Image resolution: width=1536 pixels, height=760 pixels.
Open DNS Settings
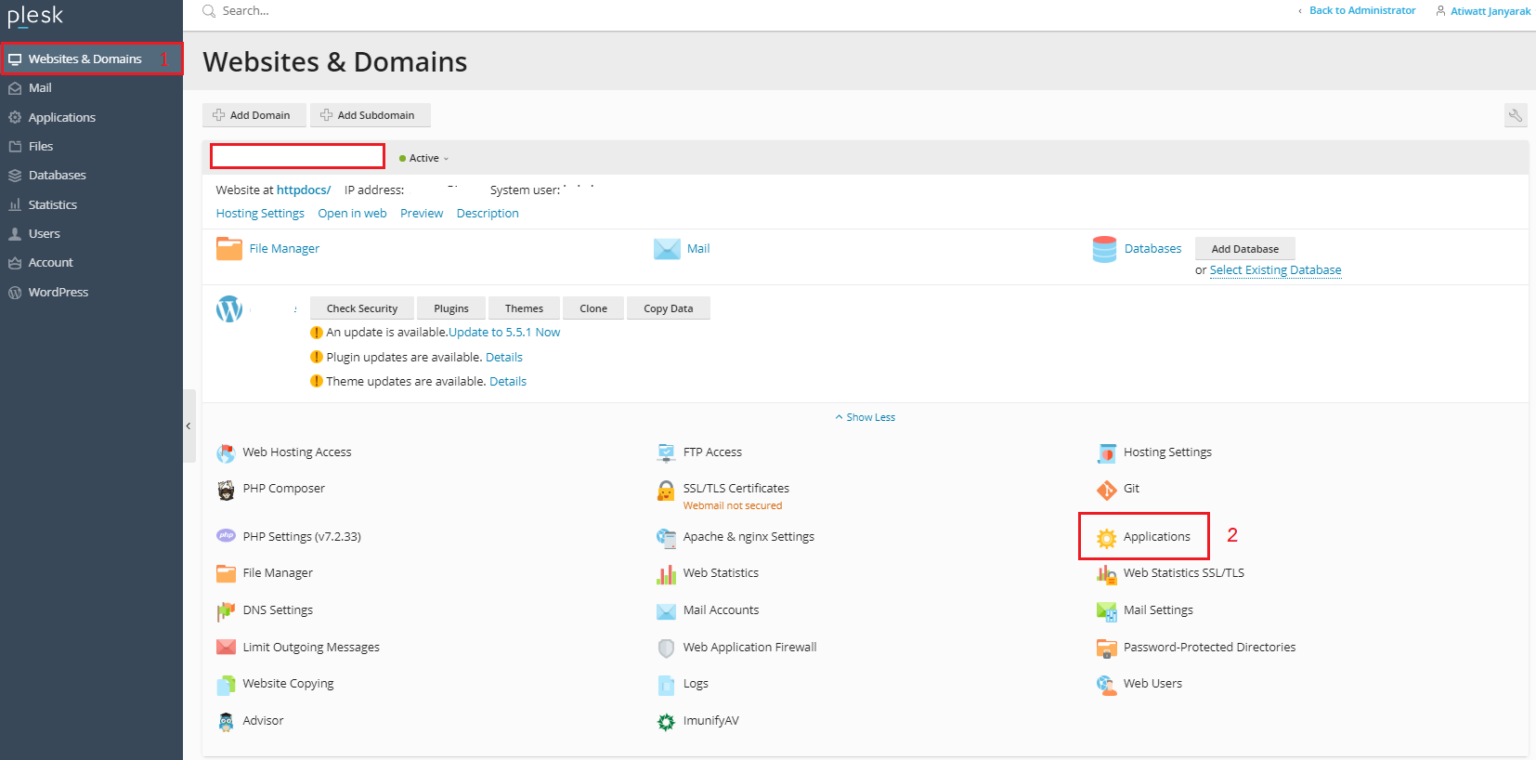(277, 610)
